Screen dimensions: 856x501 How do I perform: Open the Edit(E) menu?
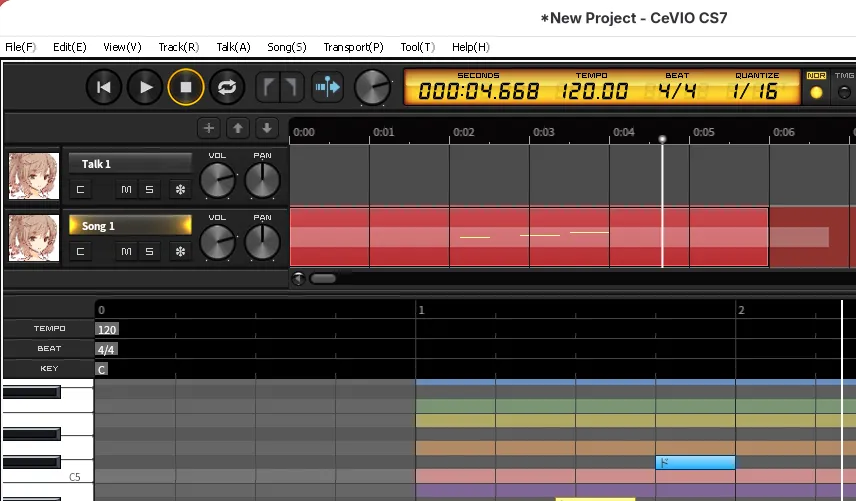(70, 47)
